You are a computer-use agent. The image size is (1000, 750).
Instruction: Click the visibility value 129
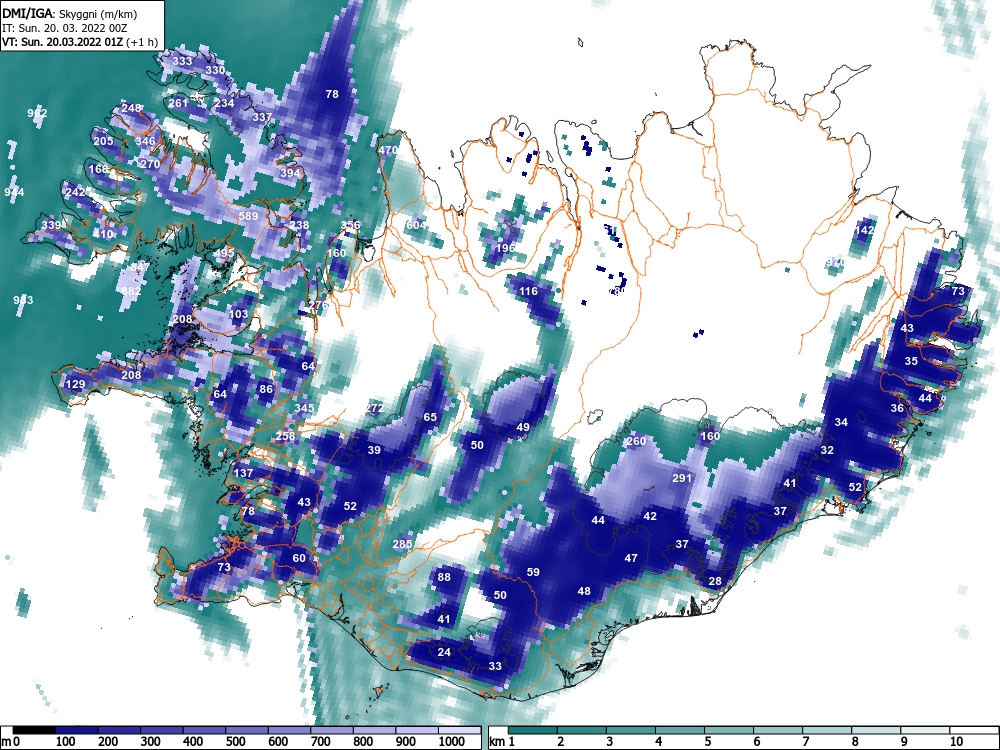point(75,384)
